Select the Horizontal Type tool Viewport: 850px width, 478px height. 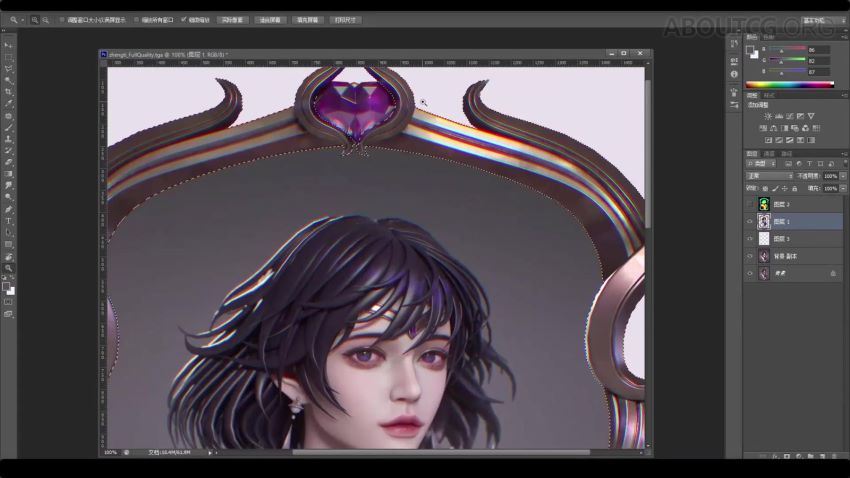[x=8, y=221]
